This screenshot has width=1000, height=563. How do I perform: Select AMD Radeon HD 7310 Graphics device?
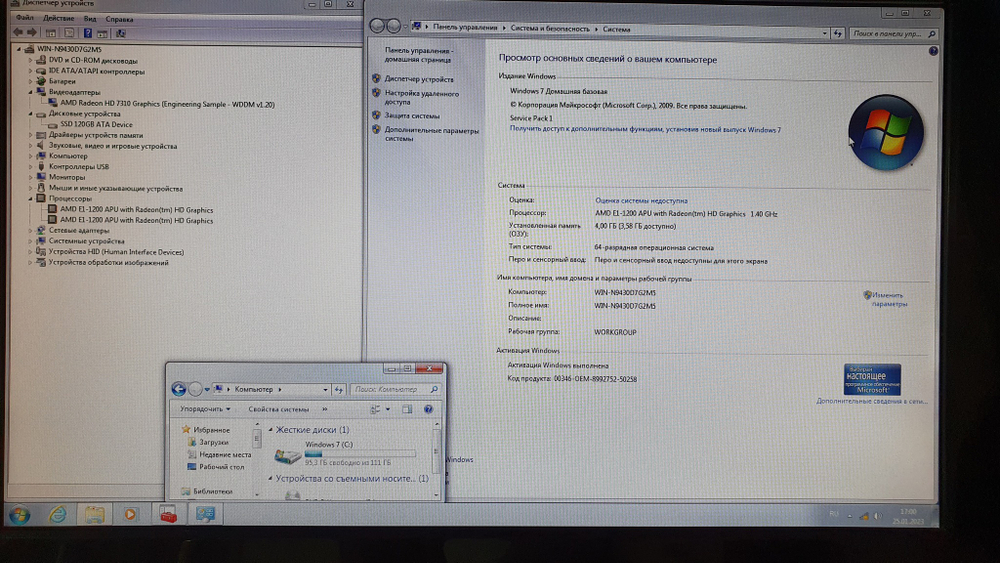(166, 104)
